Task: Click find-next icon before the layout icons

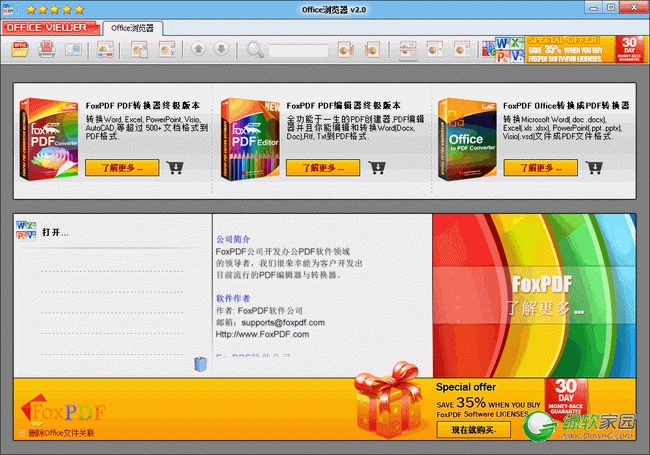Action: click(372, 49)
